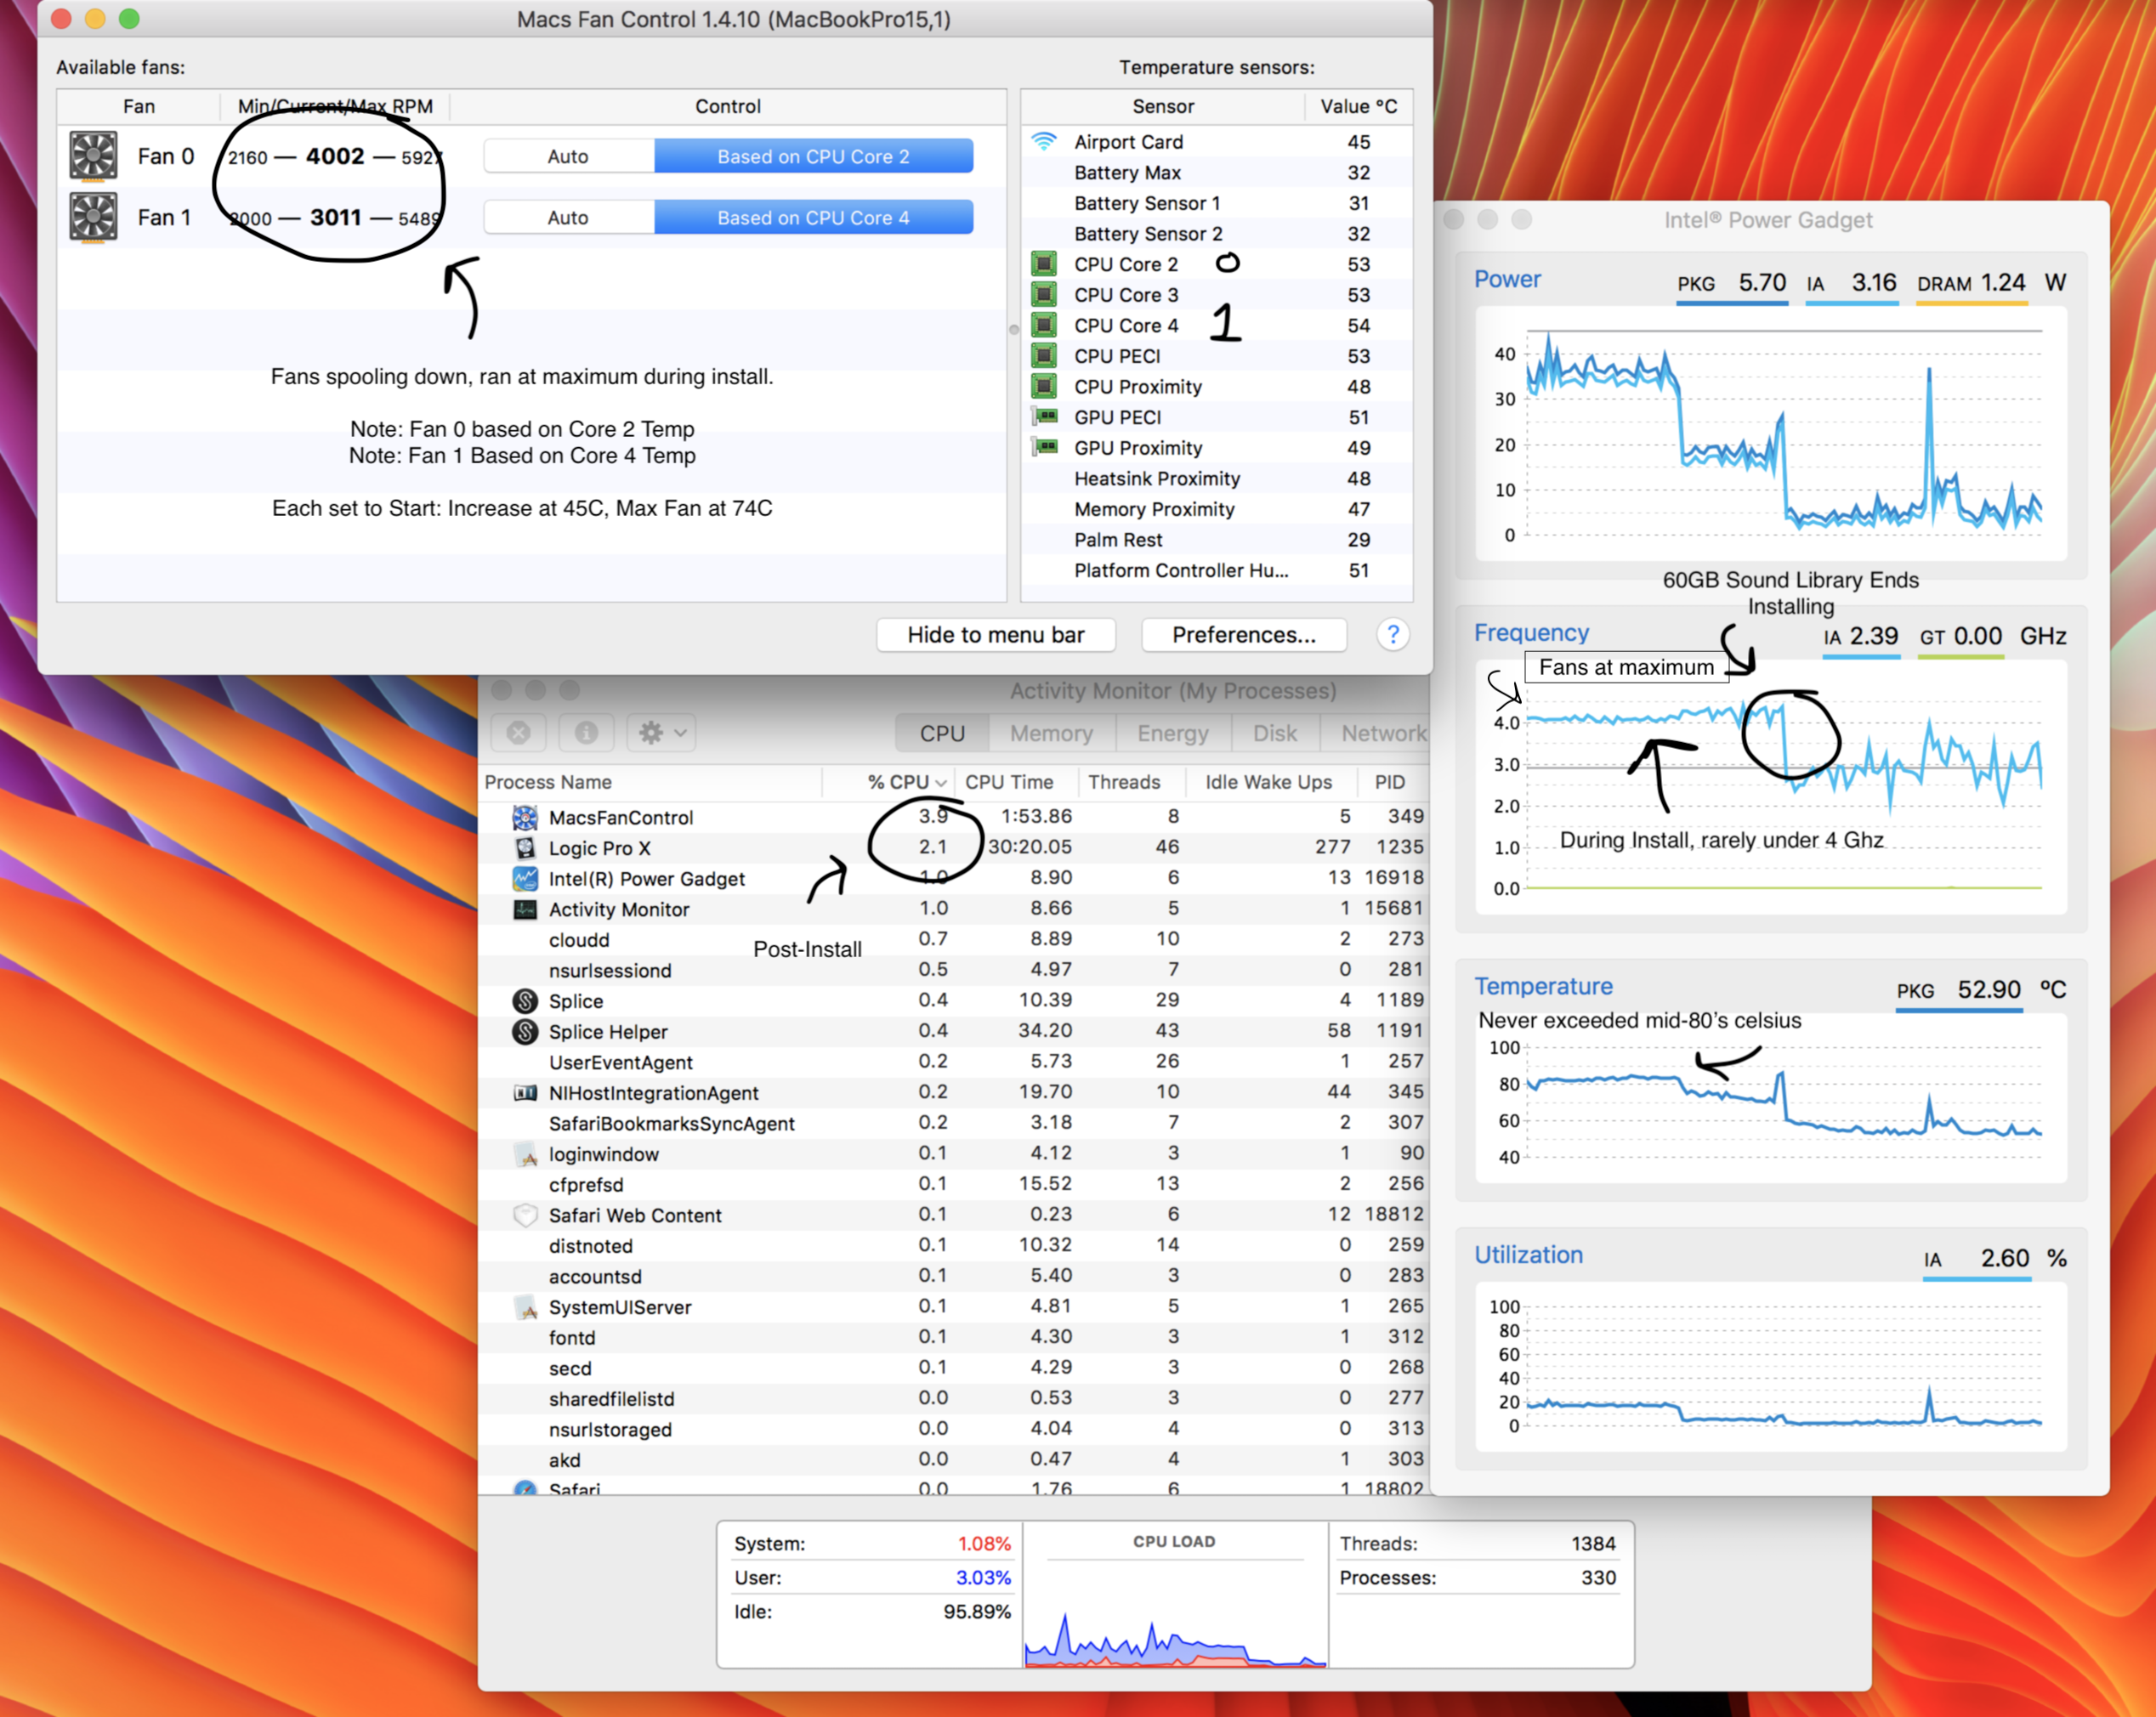This screenshot has width=2156, height=1717.
Task: Click Activity Monitor's quit process X icon
Action: [x=518, y=733]
